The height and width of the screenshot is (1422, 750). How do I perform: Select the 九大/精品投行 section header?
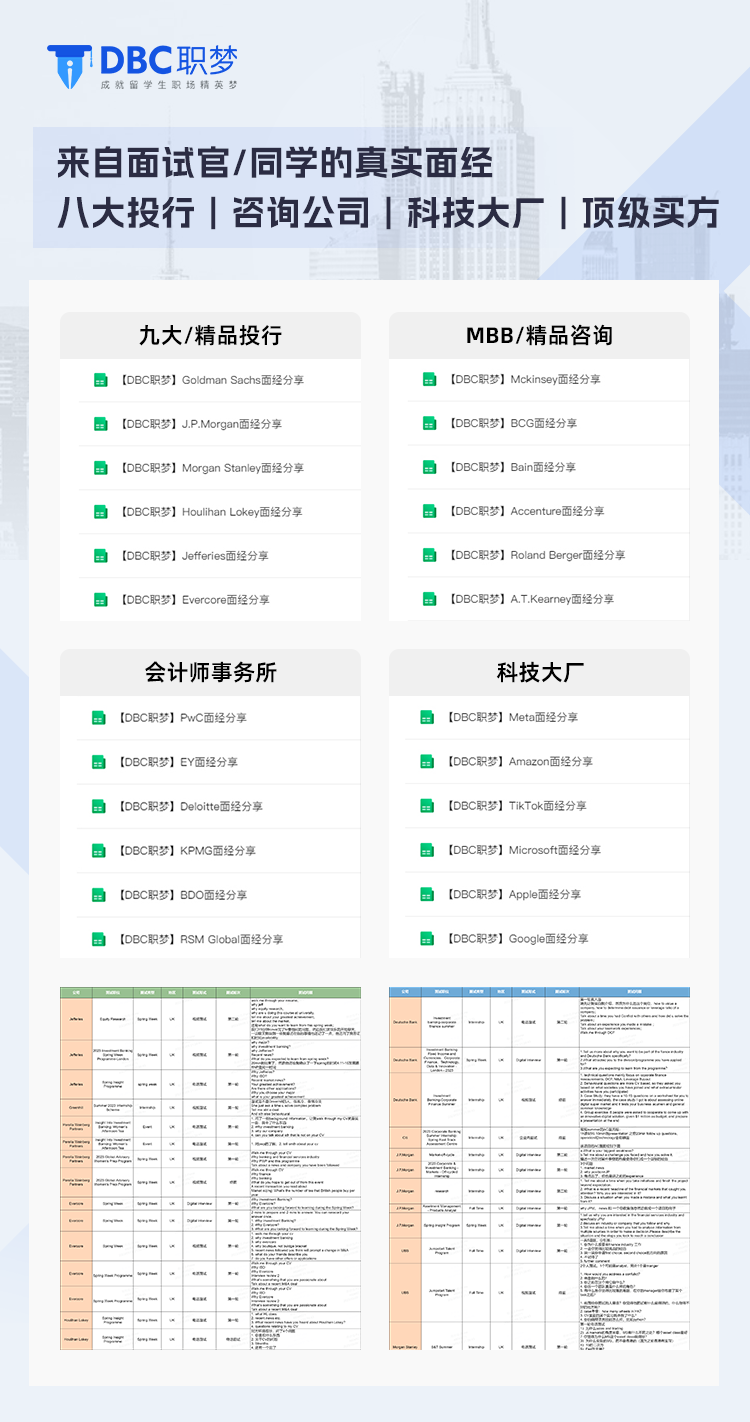pyautogui.click(x=210, y=335)
